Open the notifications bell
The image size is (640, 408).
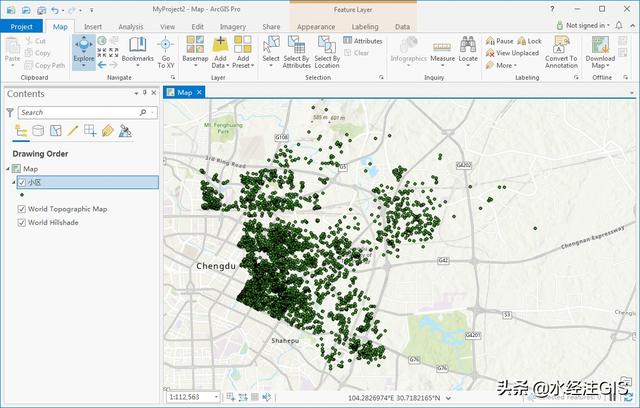coord(619,25)
